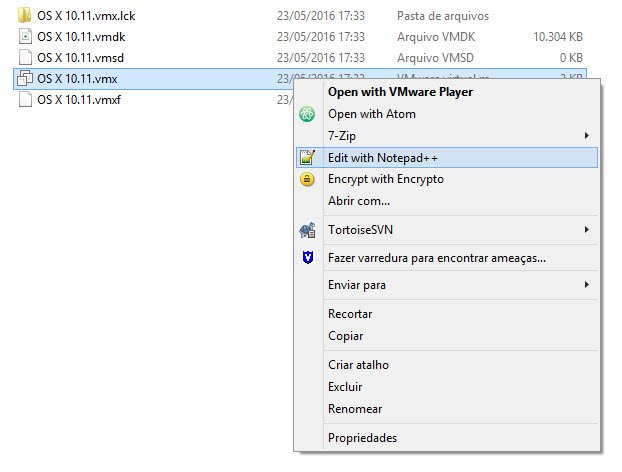Click the Notepad++ icon in context menu
The image size is (622, 472).
(307, 157)
